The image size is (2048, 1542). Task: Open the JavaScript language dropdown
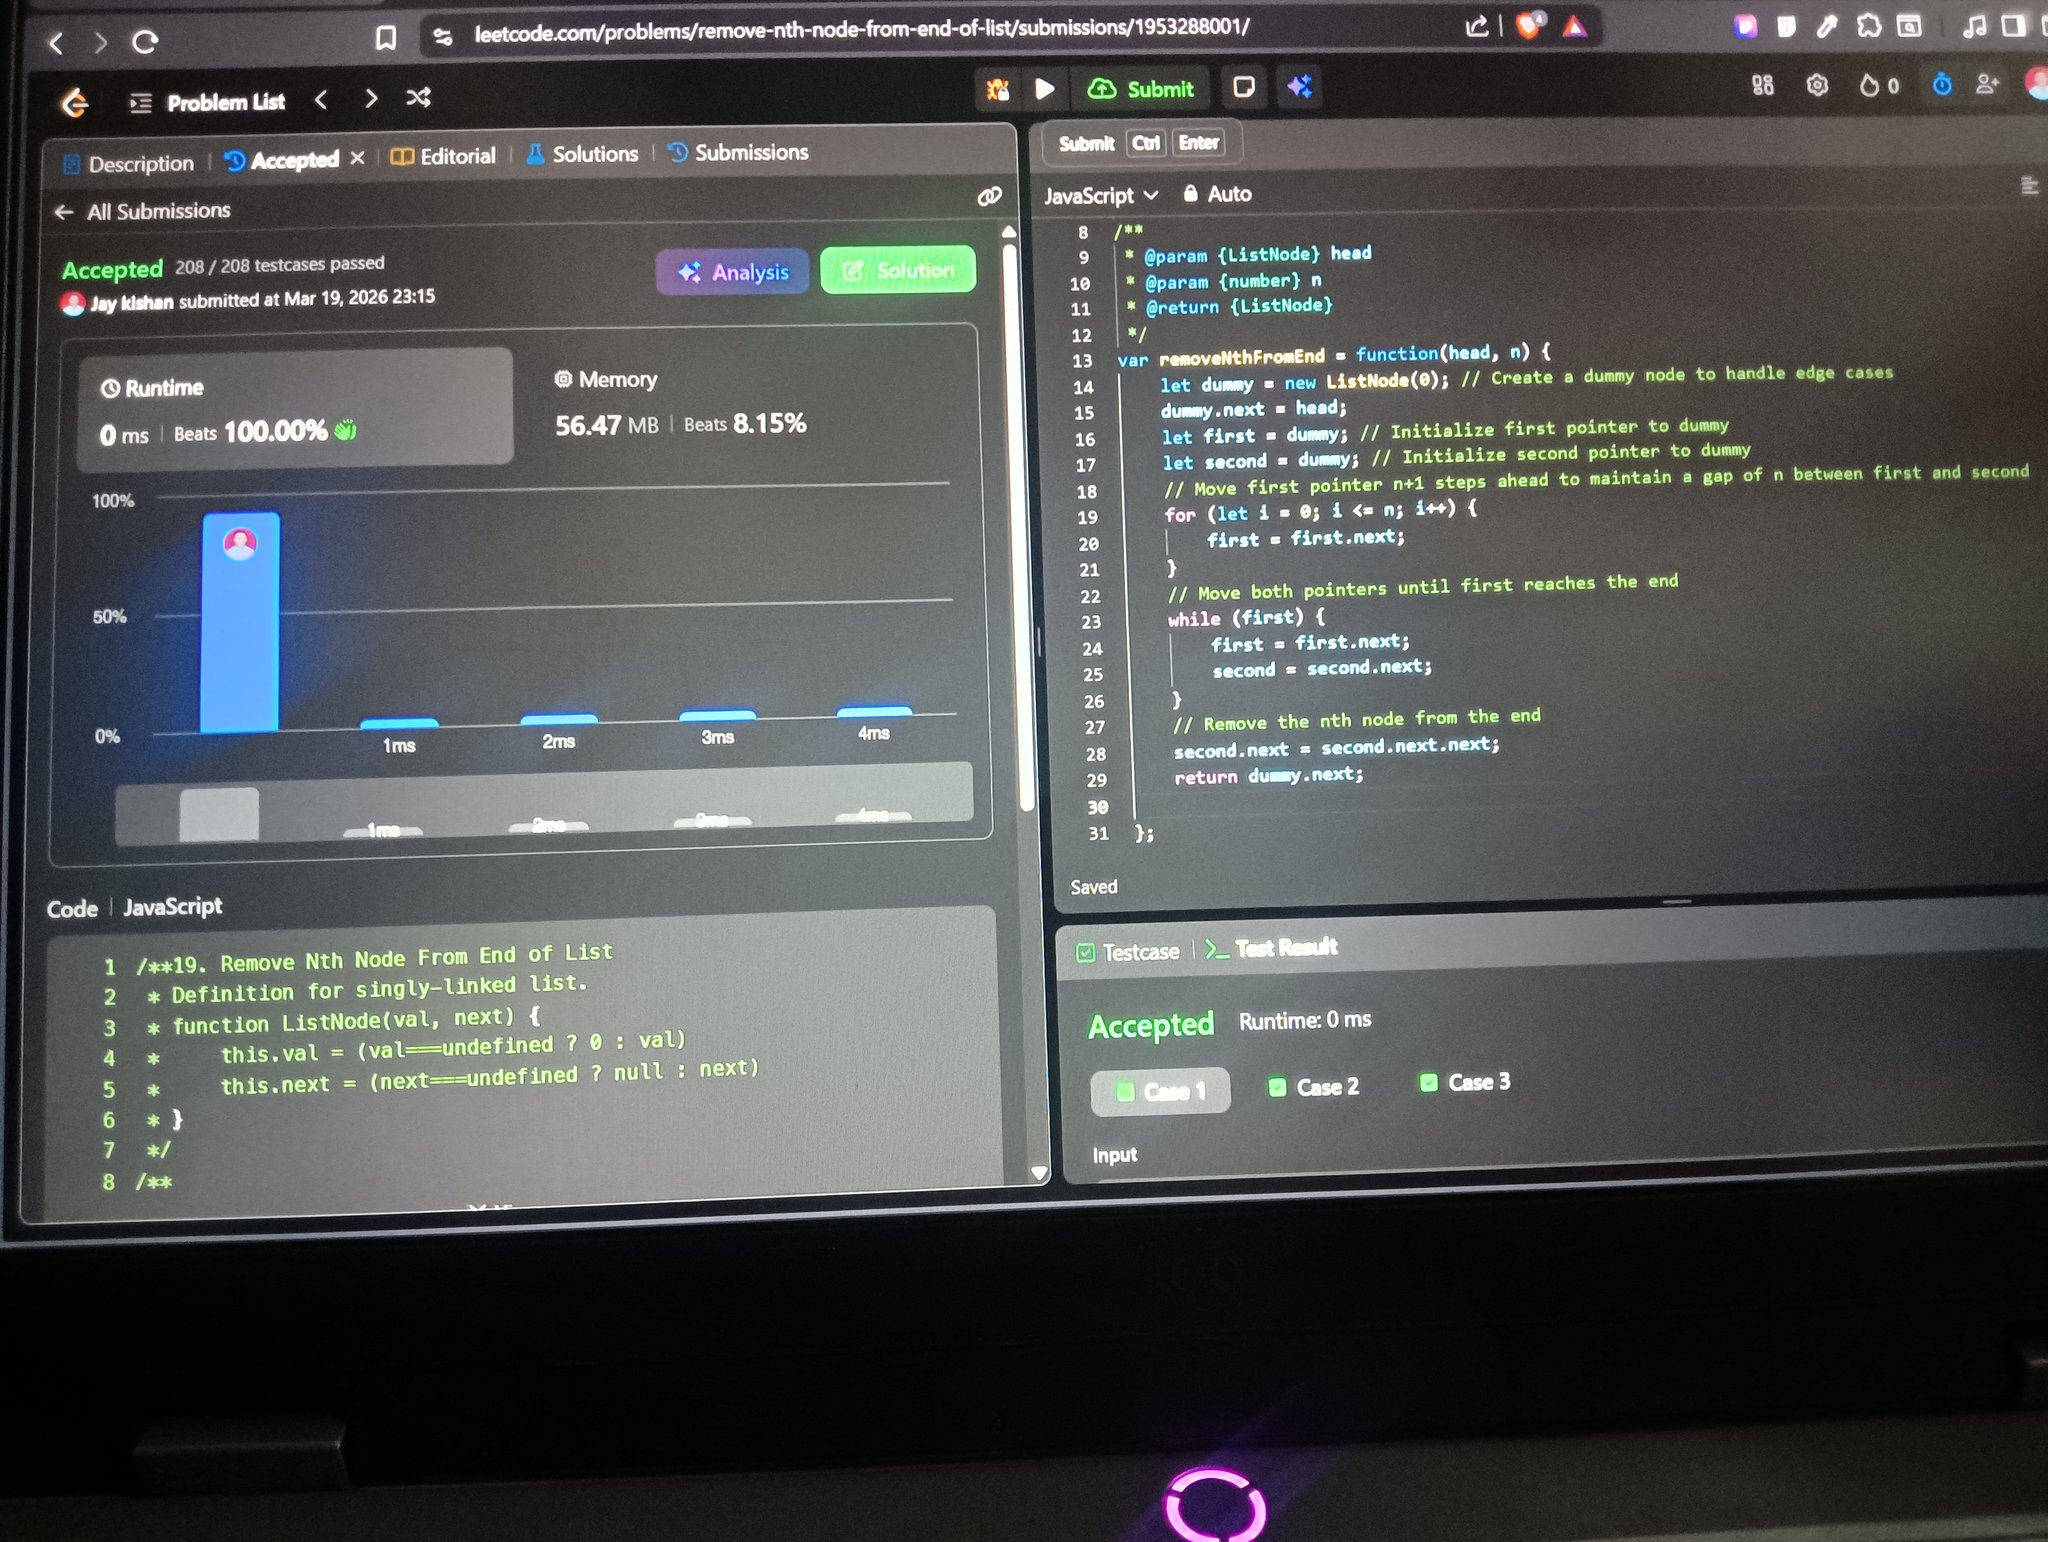pos(1100,196)
